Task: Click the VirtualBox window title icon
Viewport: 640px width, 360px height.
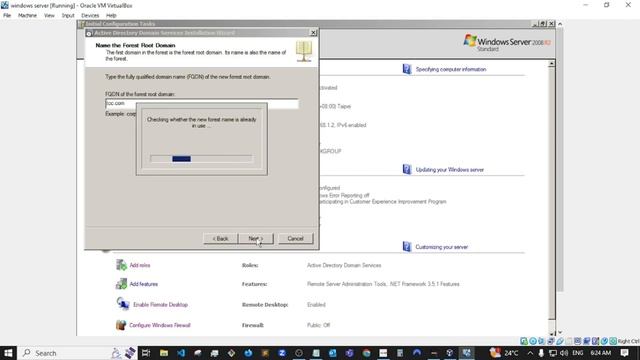Action: [4, 5]
